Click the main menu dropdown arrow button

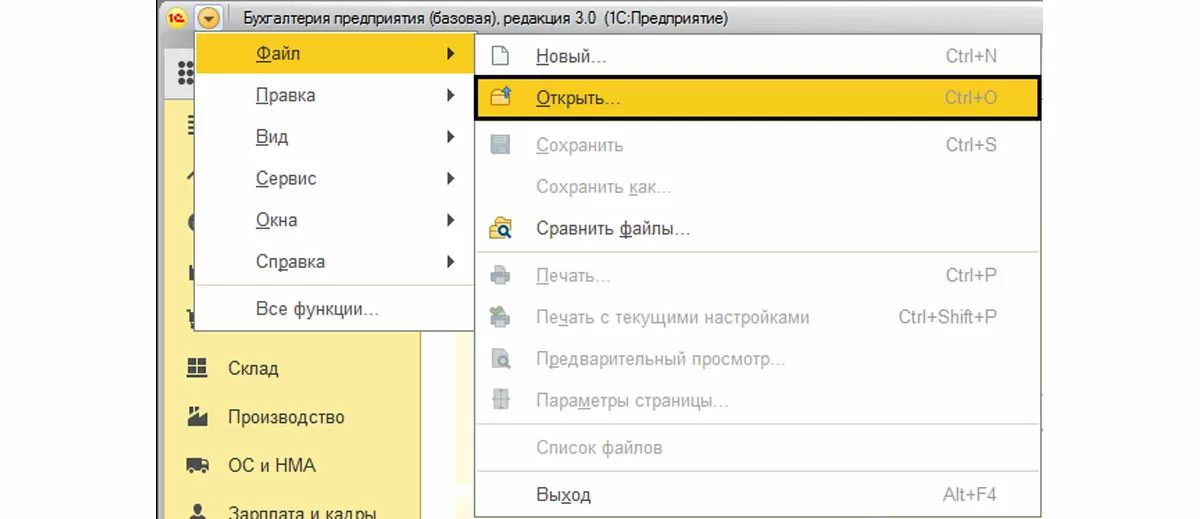click(208, 18)
